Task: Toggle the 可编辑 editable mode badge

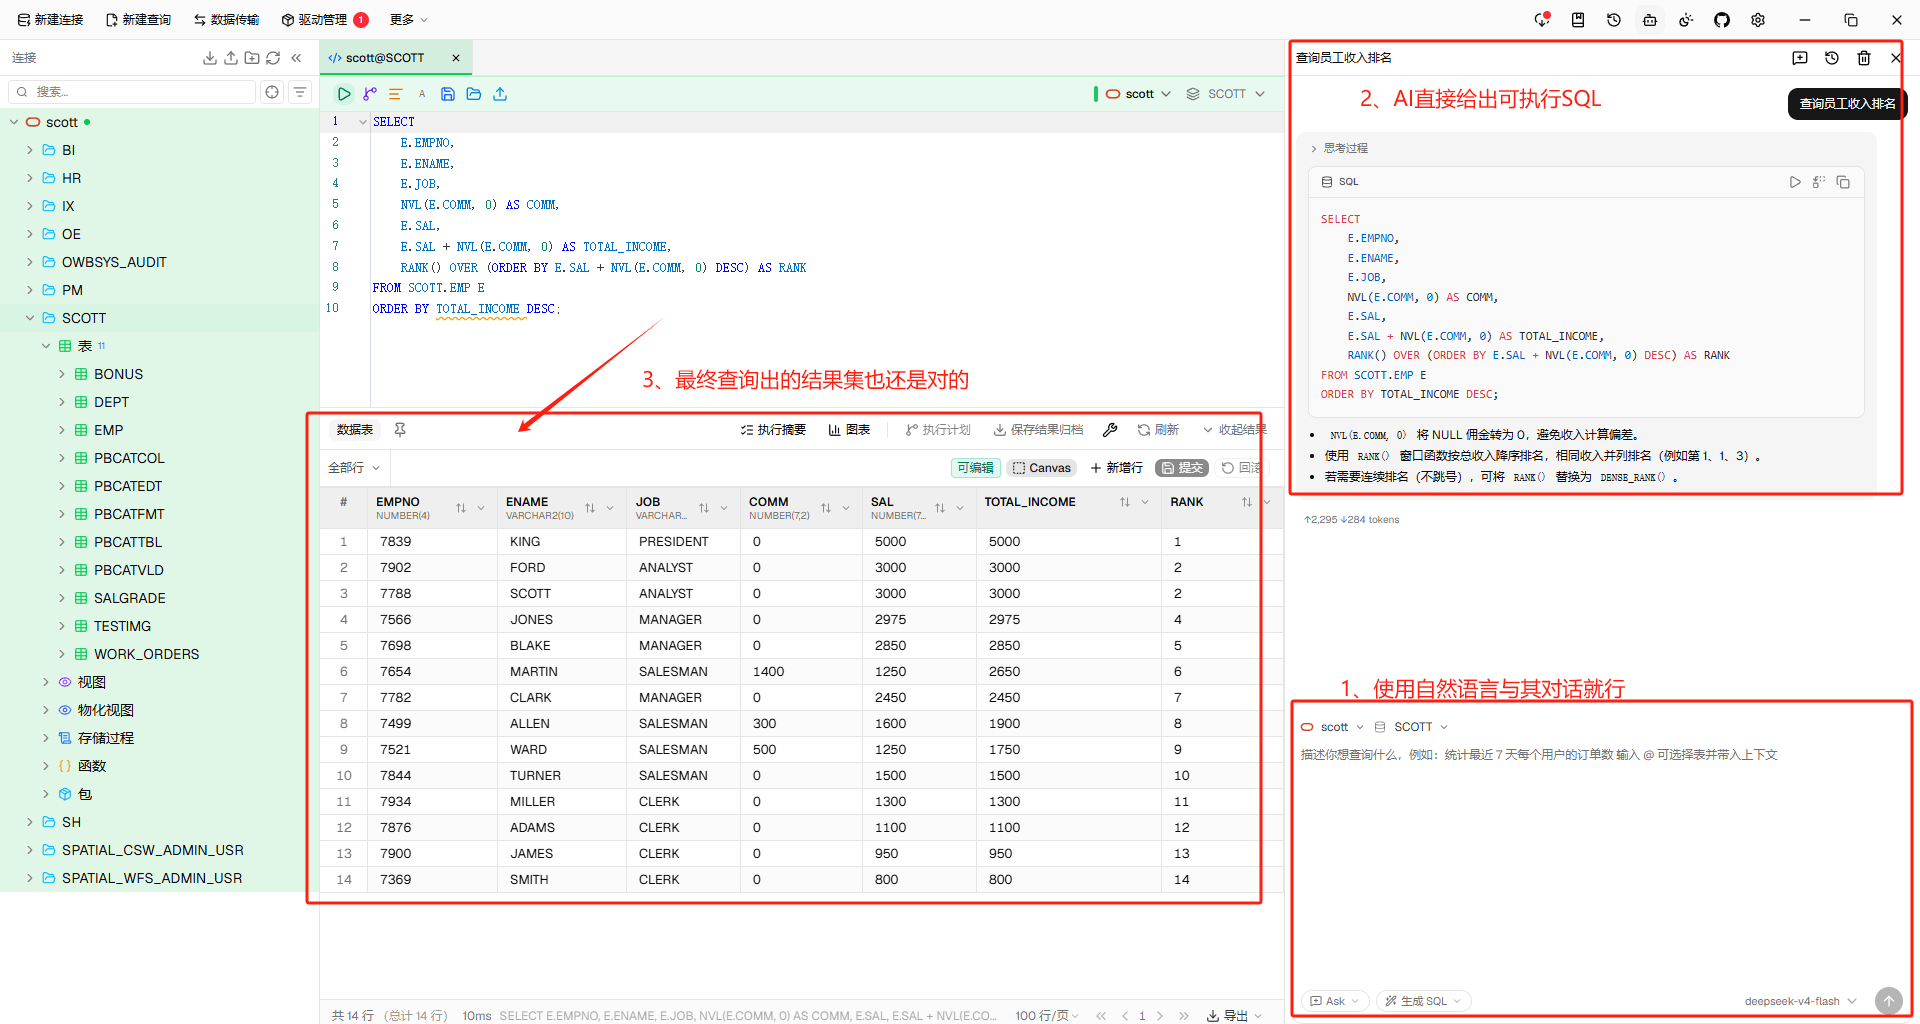Action: click(975, 468)
